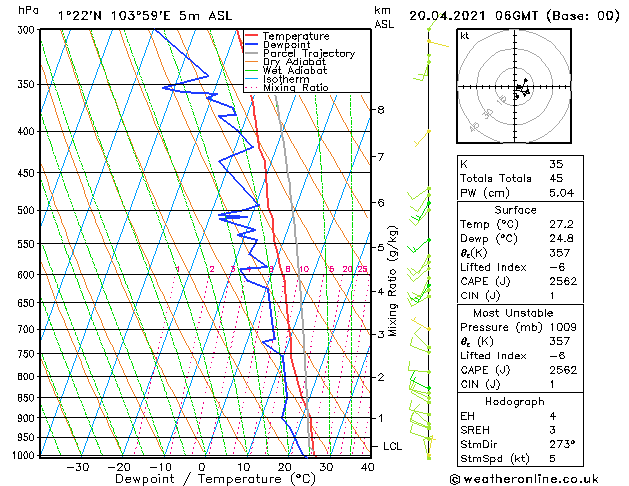The image size is (629, 486).
Task: Click the Hodograph section heading in table
Action: (515, 402)
